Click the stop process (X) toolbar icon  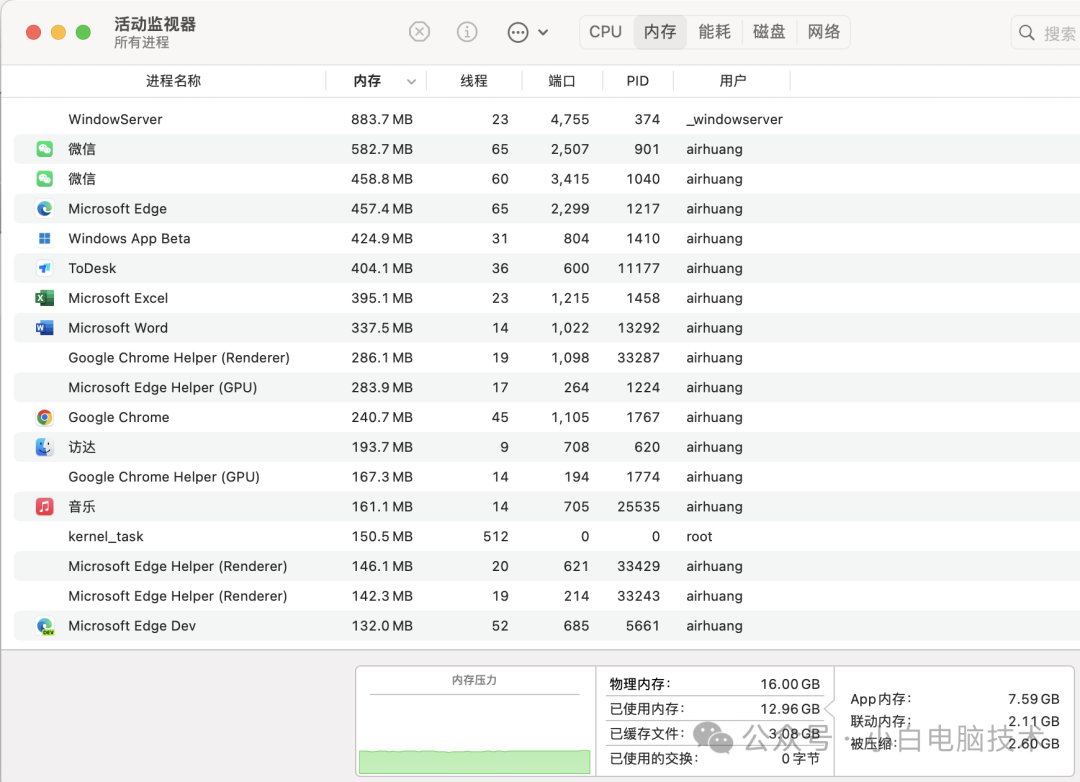[419, 32]
